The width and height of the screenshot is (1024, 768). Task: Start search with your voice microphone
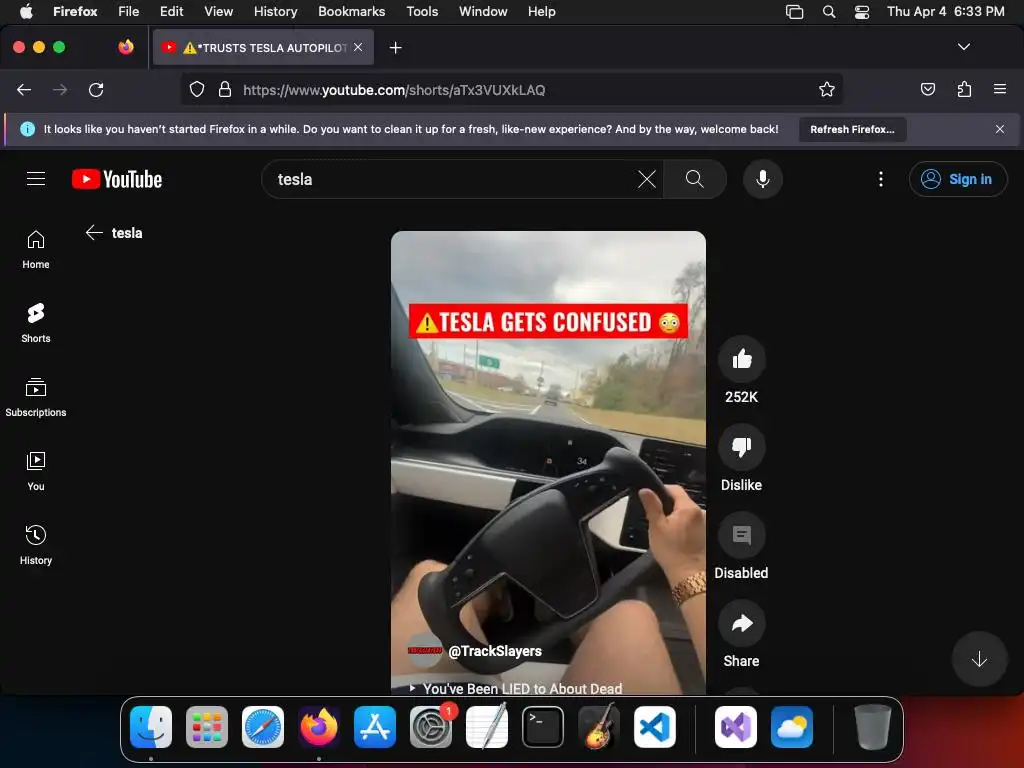(x=762, y=179)
